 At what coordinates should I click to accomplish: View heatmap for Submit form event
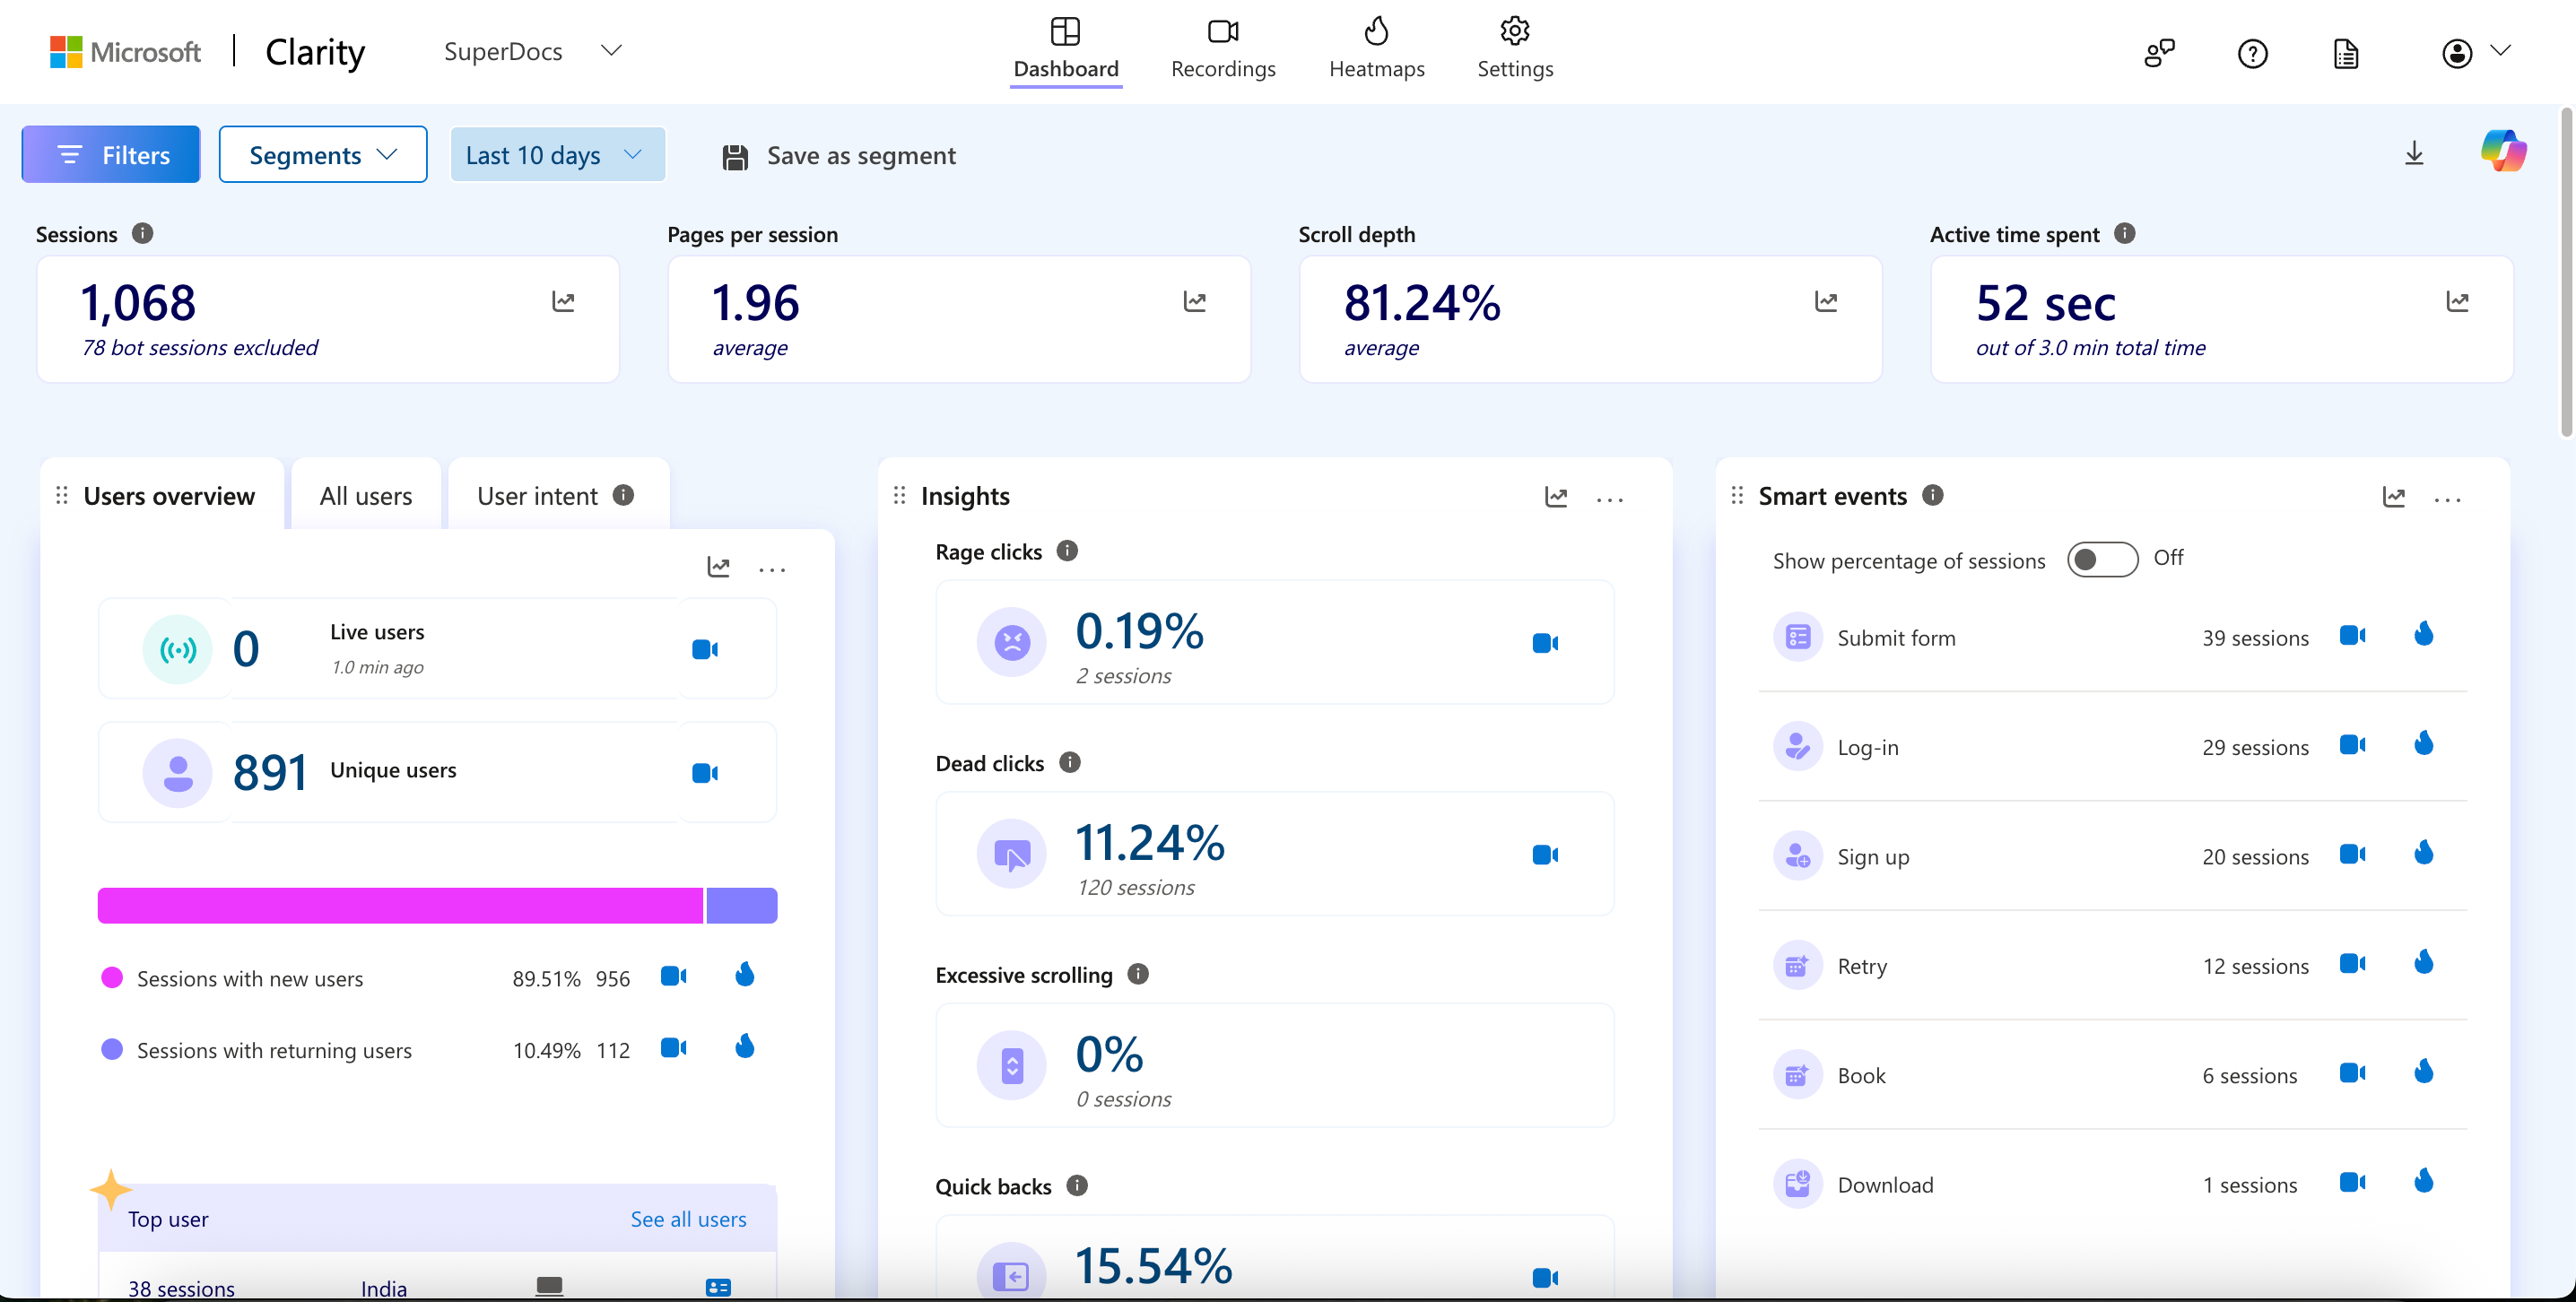2423,634
